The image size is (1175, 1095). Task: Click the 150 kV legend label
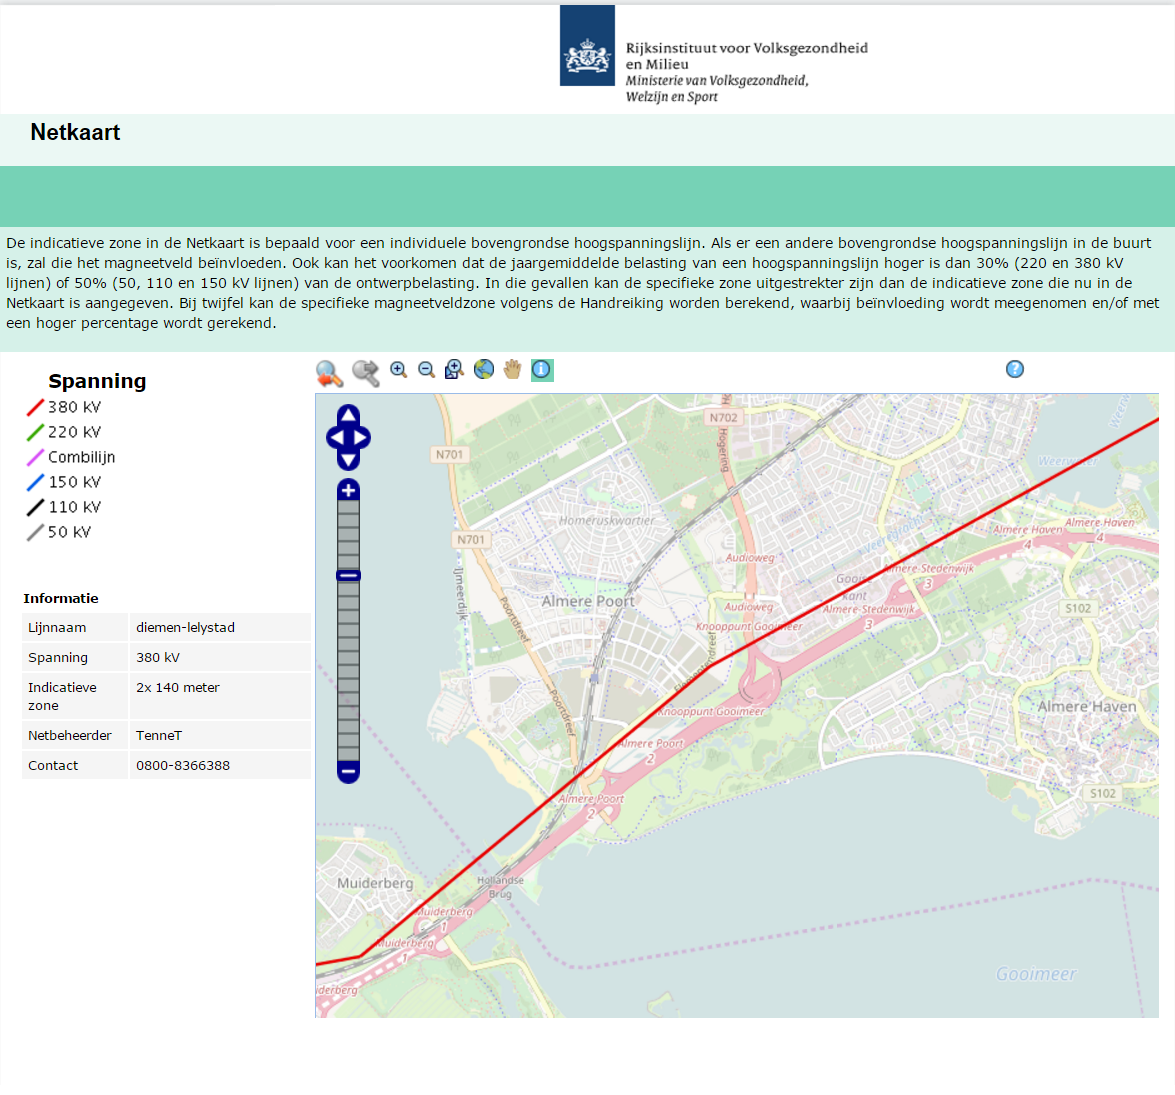coord(74,482)
